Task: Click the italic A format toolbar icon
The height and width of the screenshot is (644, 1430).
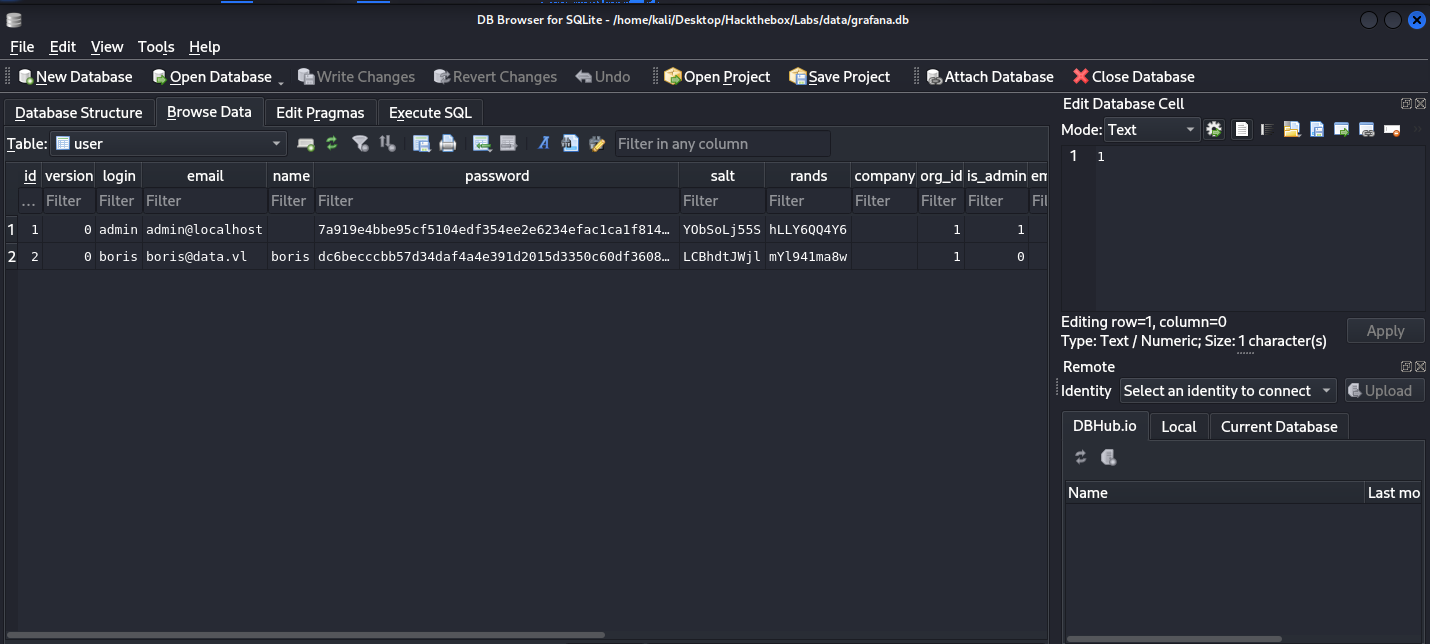Action: point(544,144)
